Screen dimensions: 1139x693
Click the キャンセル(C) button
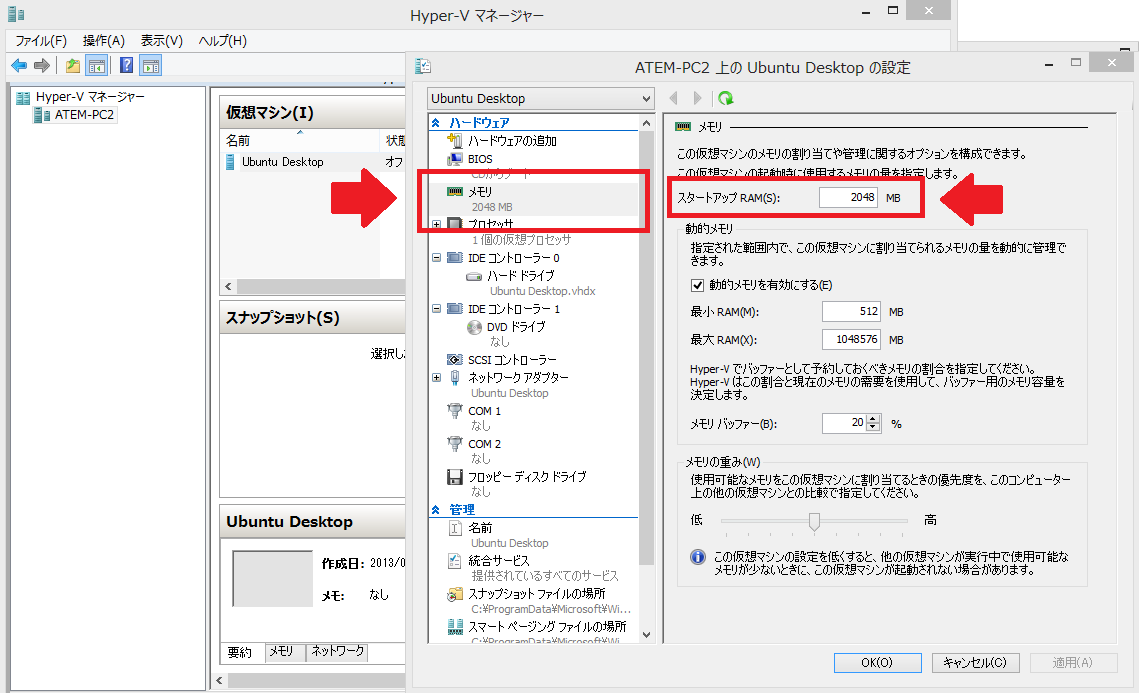coord(975,662)
